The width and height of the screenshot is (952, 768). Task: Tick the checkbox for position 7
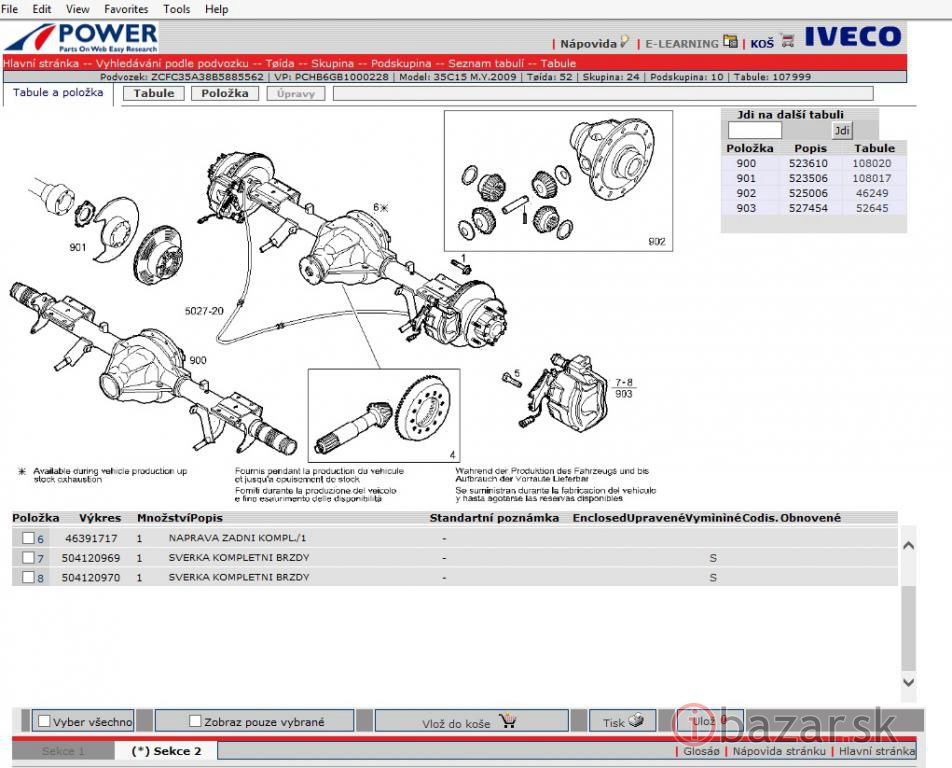28,558
